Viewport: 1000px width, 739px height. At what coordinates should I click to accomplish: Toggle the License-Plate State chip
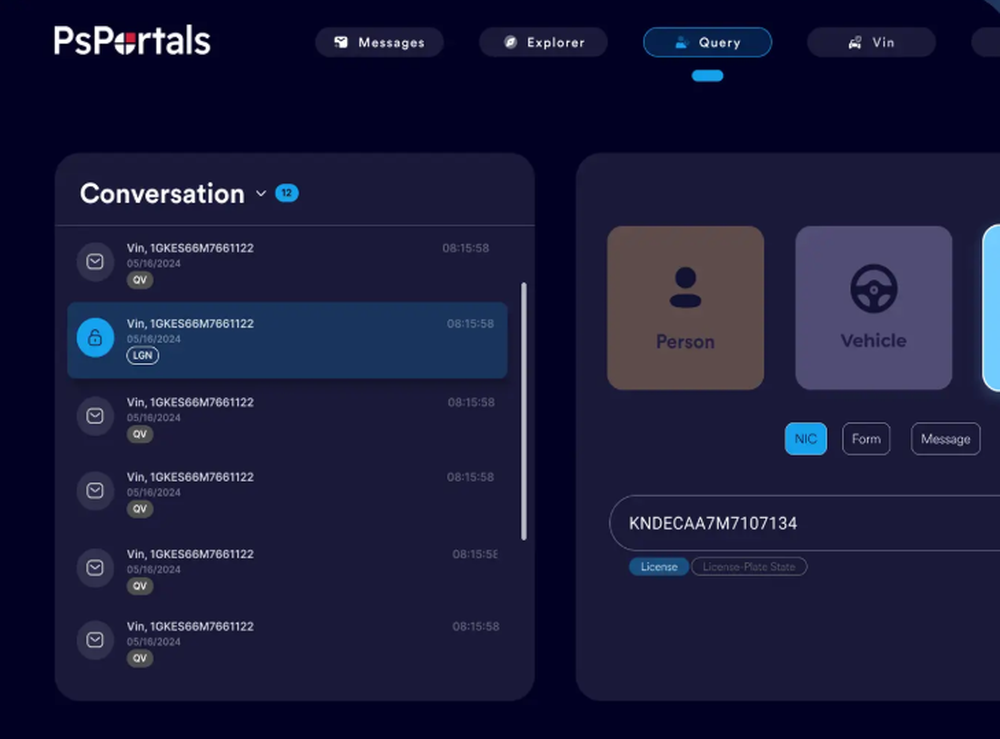click(748, 566)
